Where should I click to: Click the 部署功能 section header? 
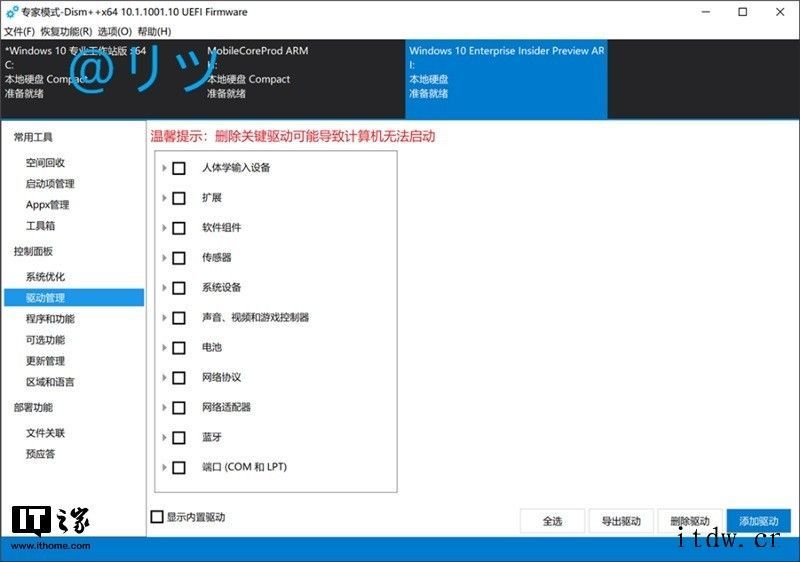(33, 407)
